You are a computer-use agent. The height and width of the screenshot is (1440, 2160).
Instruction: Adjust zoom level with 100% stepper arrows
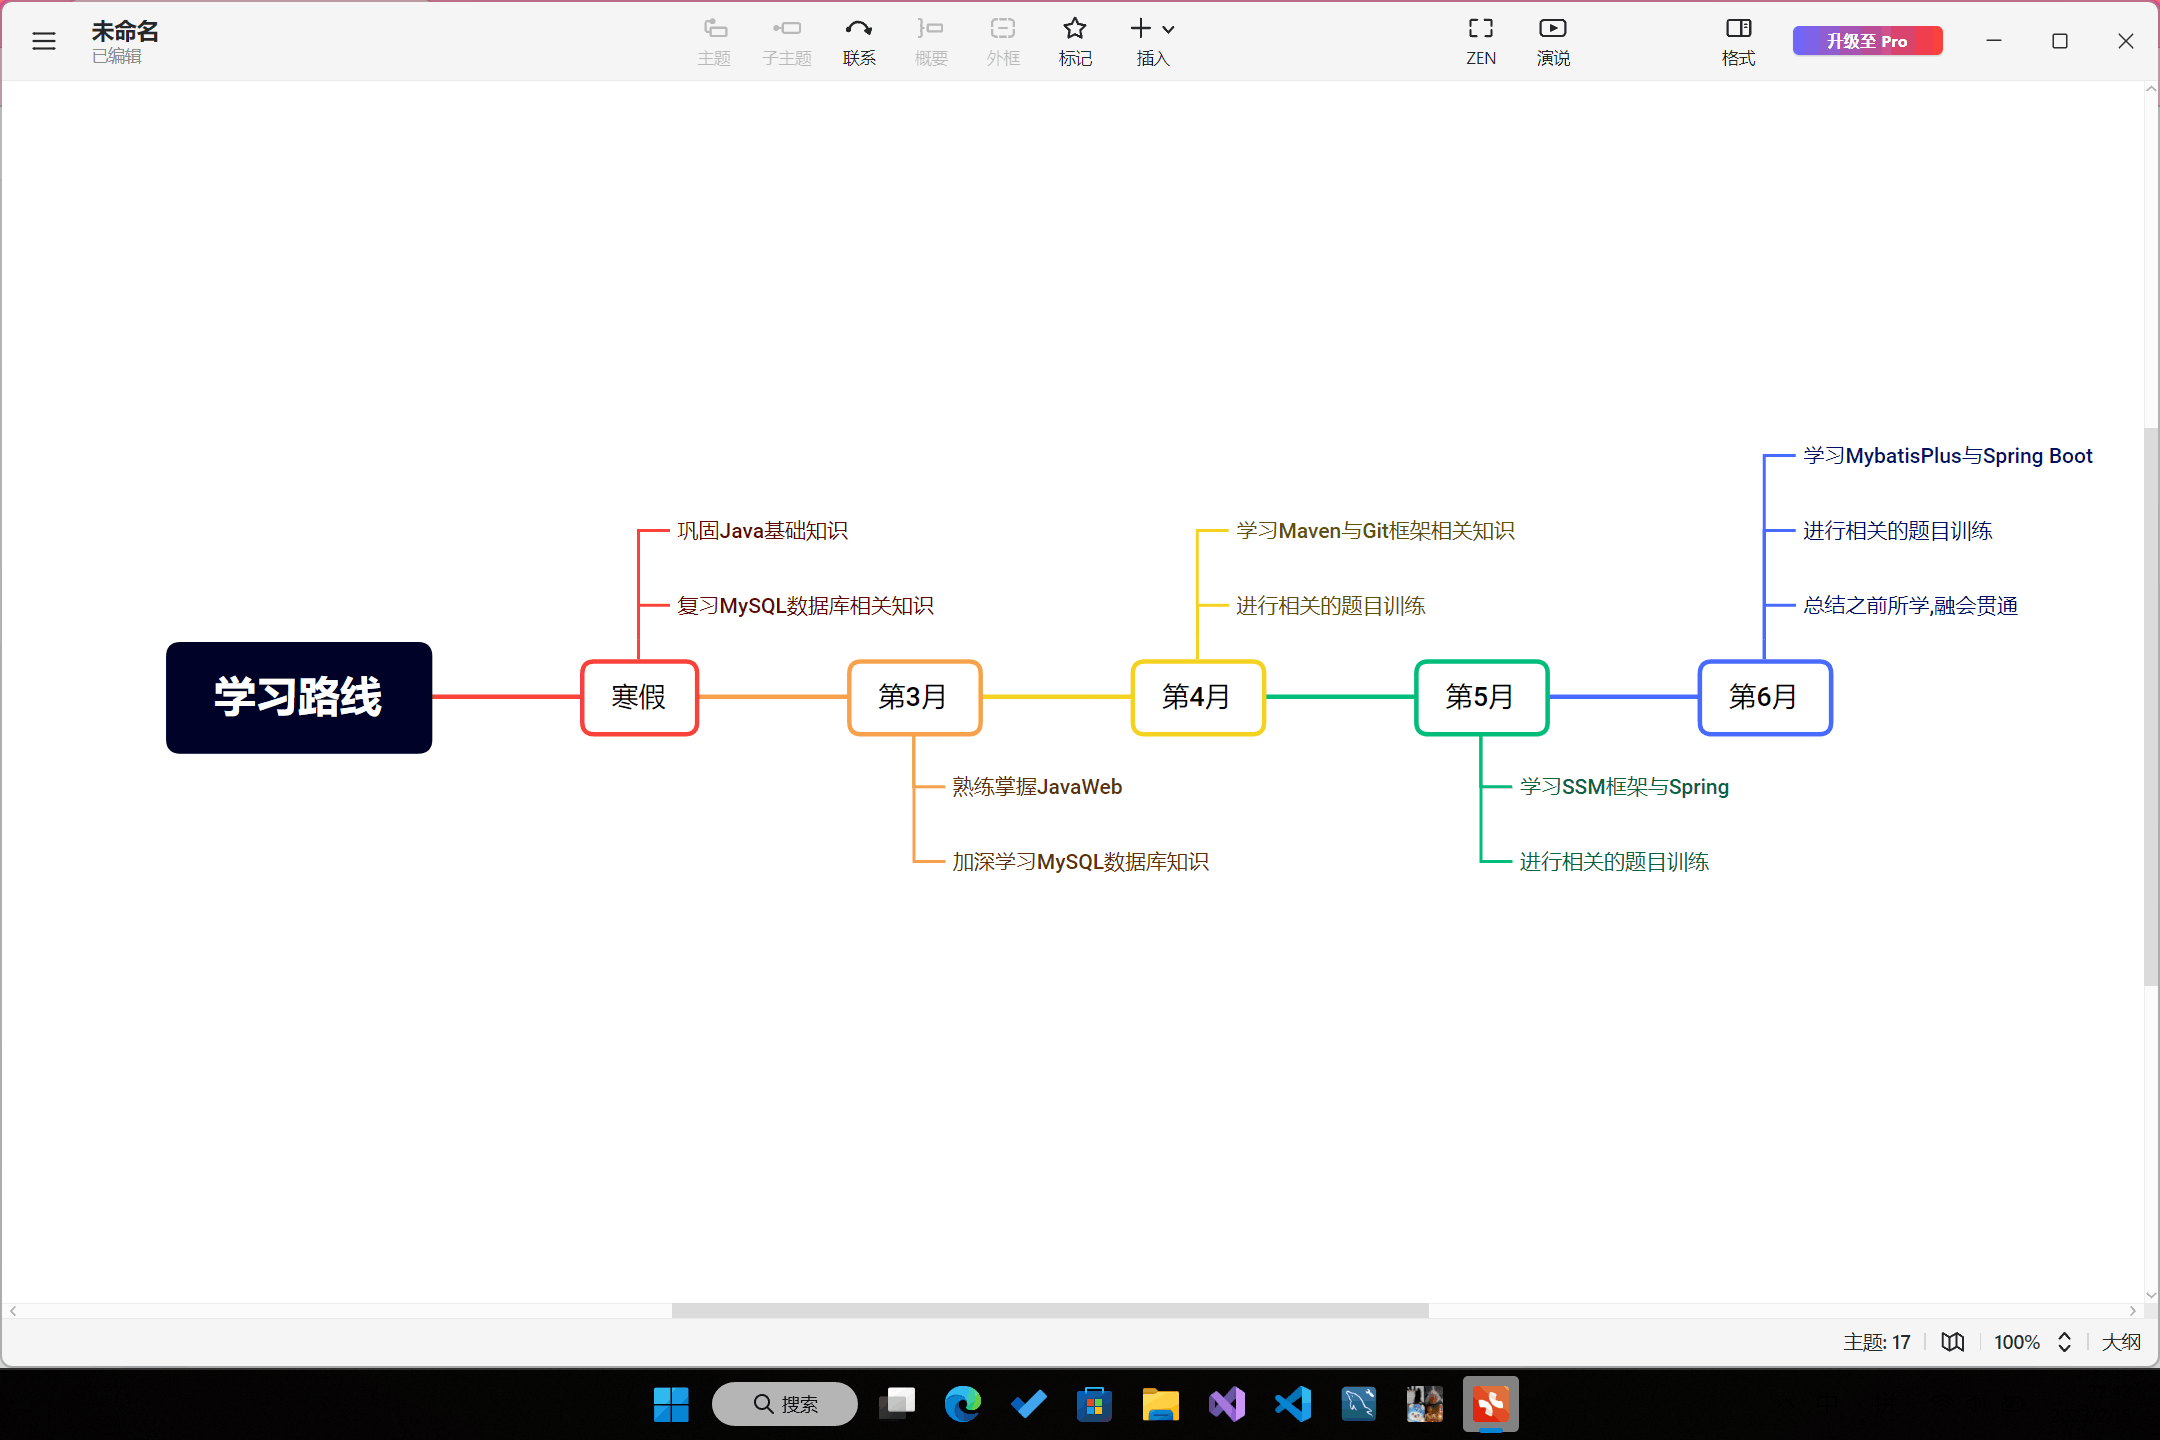click(2064, 1342)
